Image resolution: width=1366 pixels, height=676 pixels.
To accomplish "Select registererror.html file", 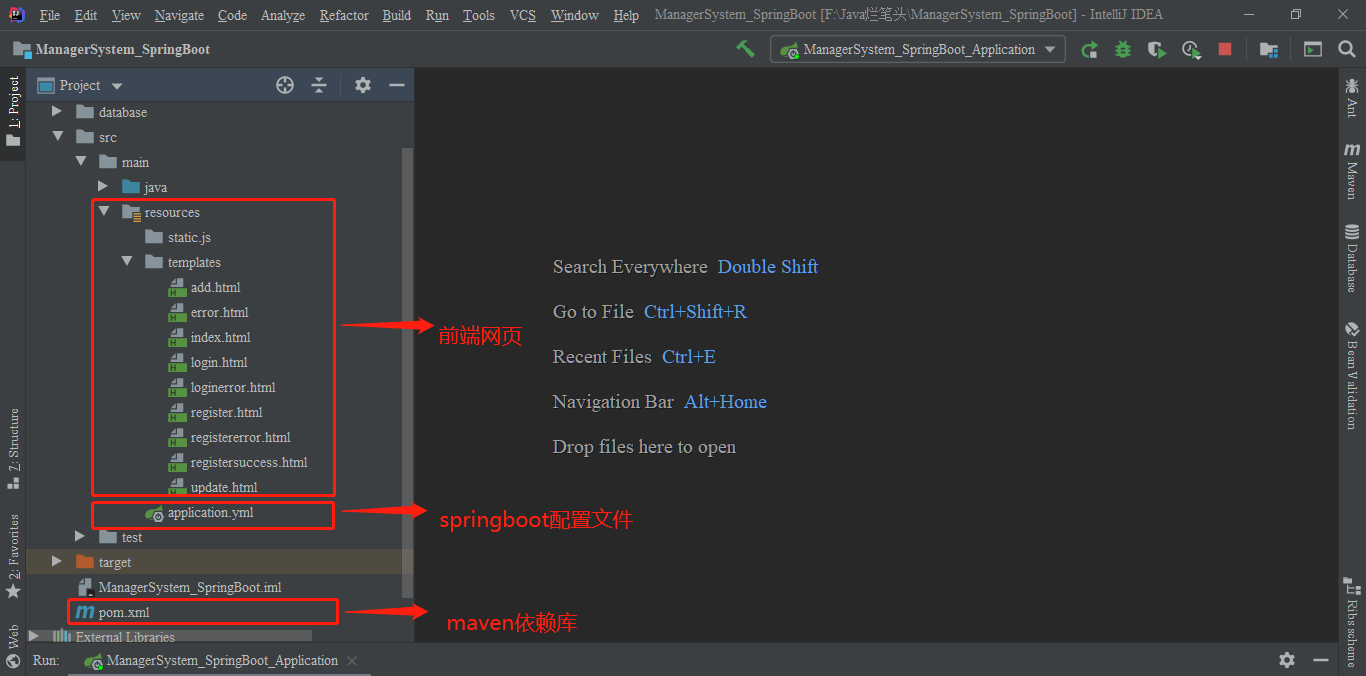I will tap(240, 437).
